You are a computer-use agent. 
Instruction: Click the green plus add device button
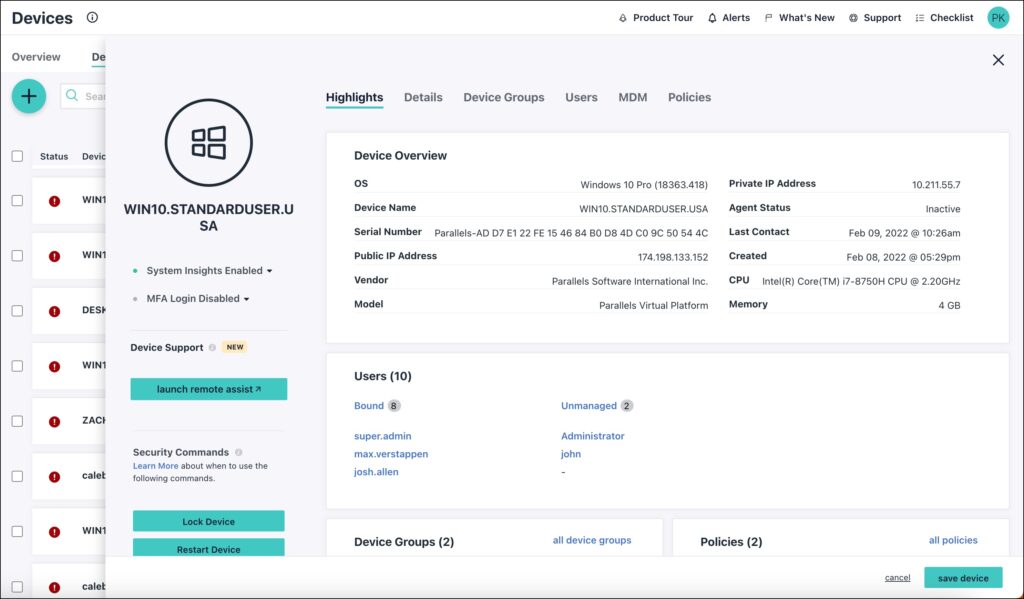tap(29, 96)
